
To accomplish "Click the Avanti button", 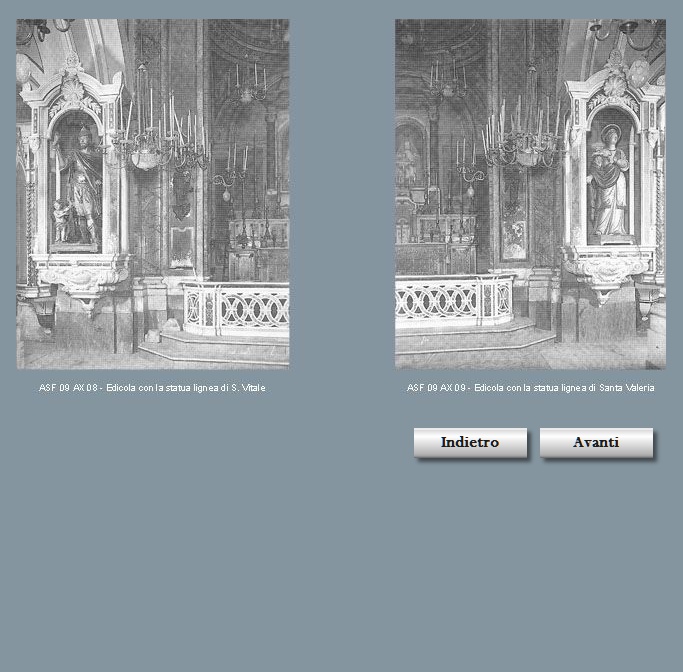I will [596, 442].
